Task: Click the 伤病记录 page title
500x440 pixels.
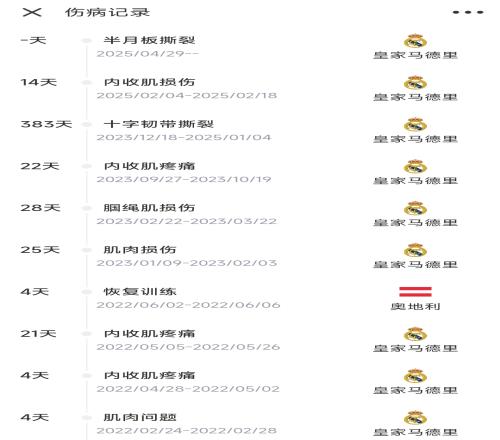Action: coord(107,12)
